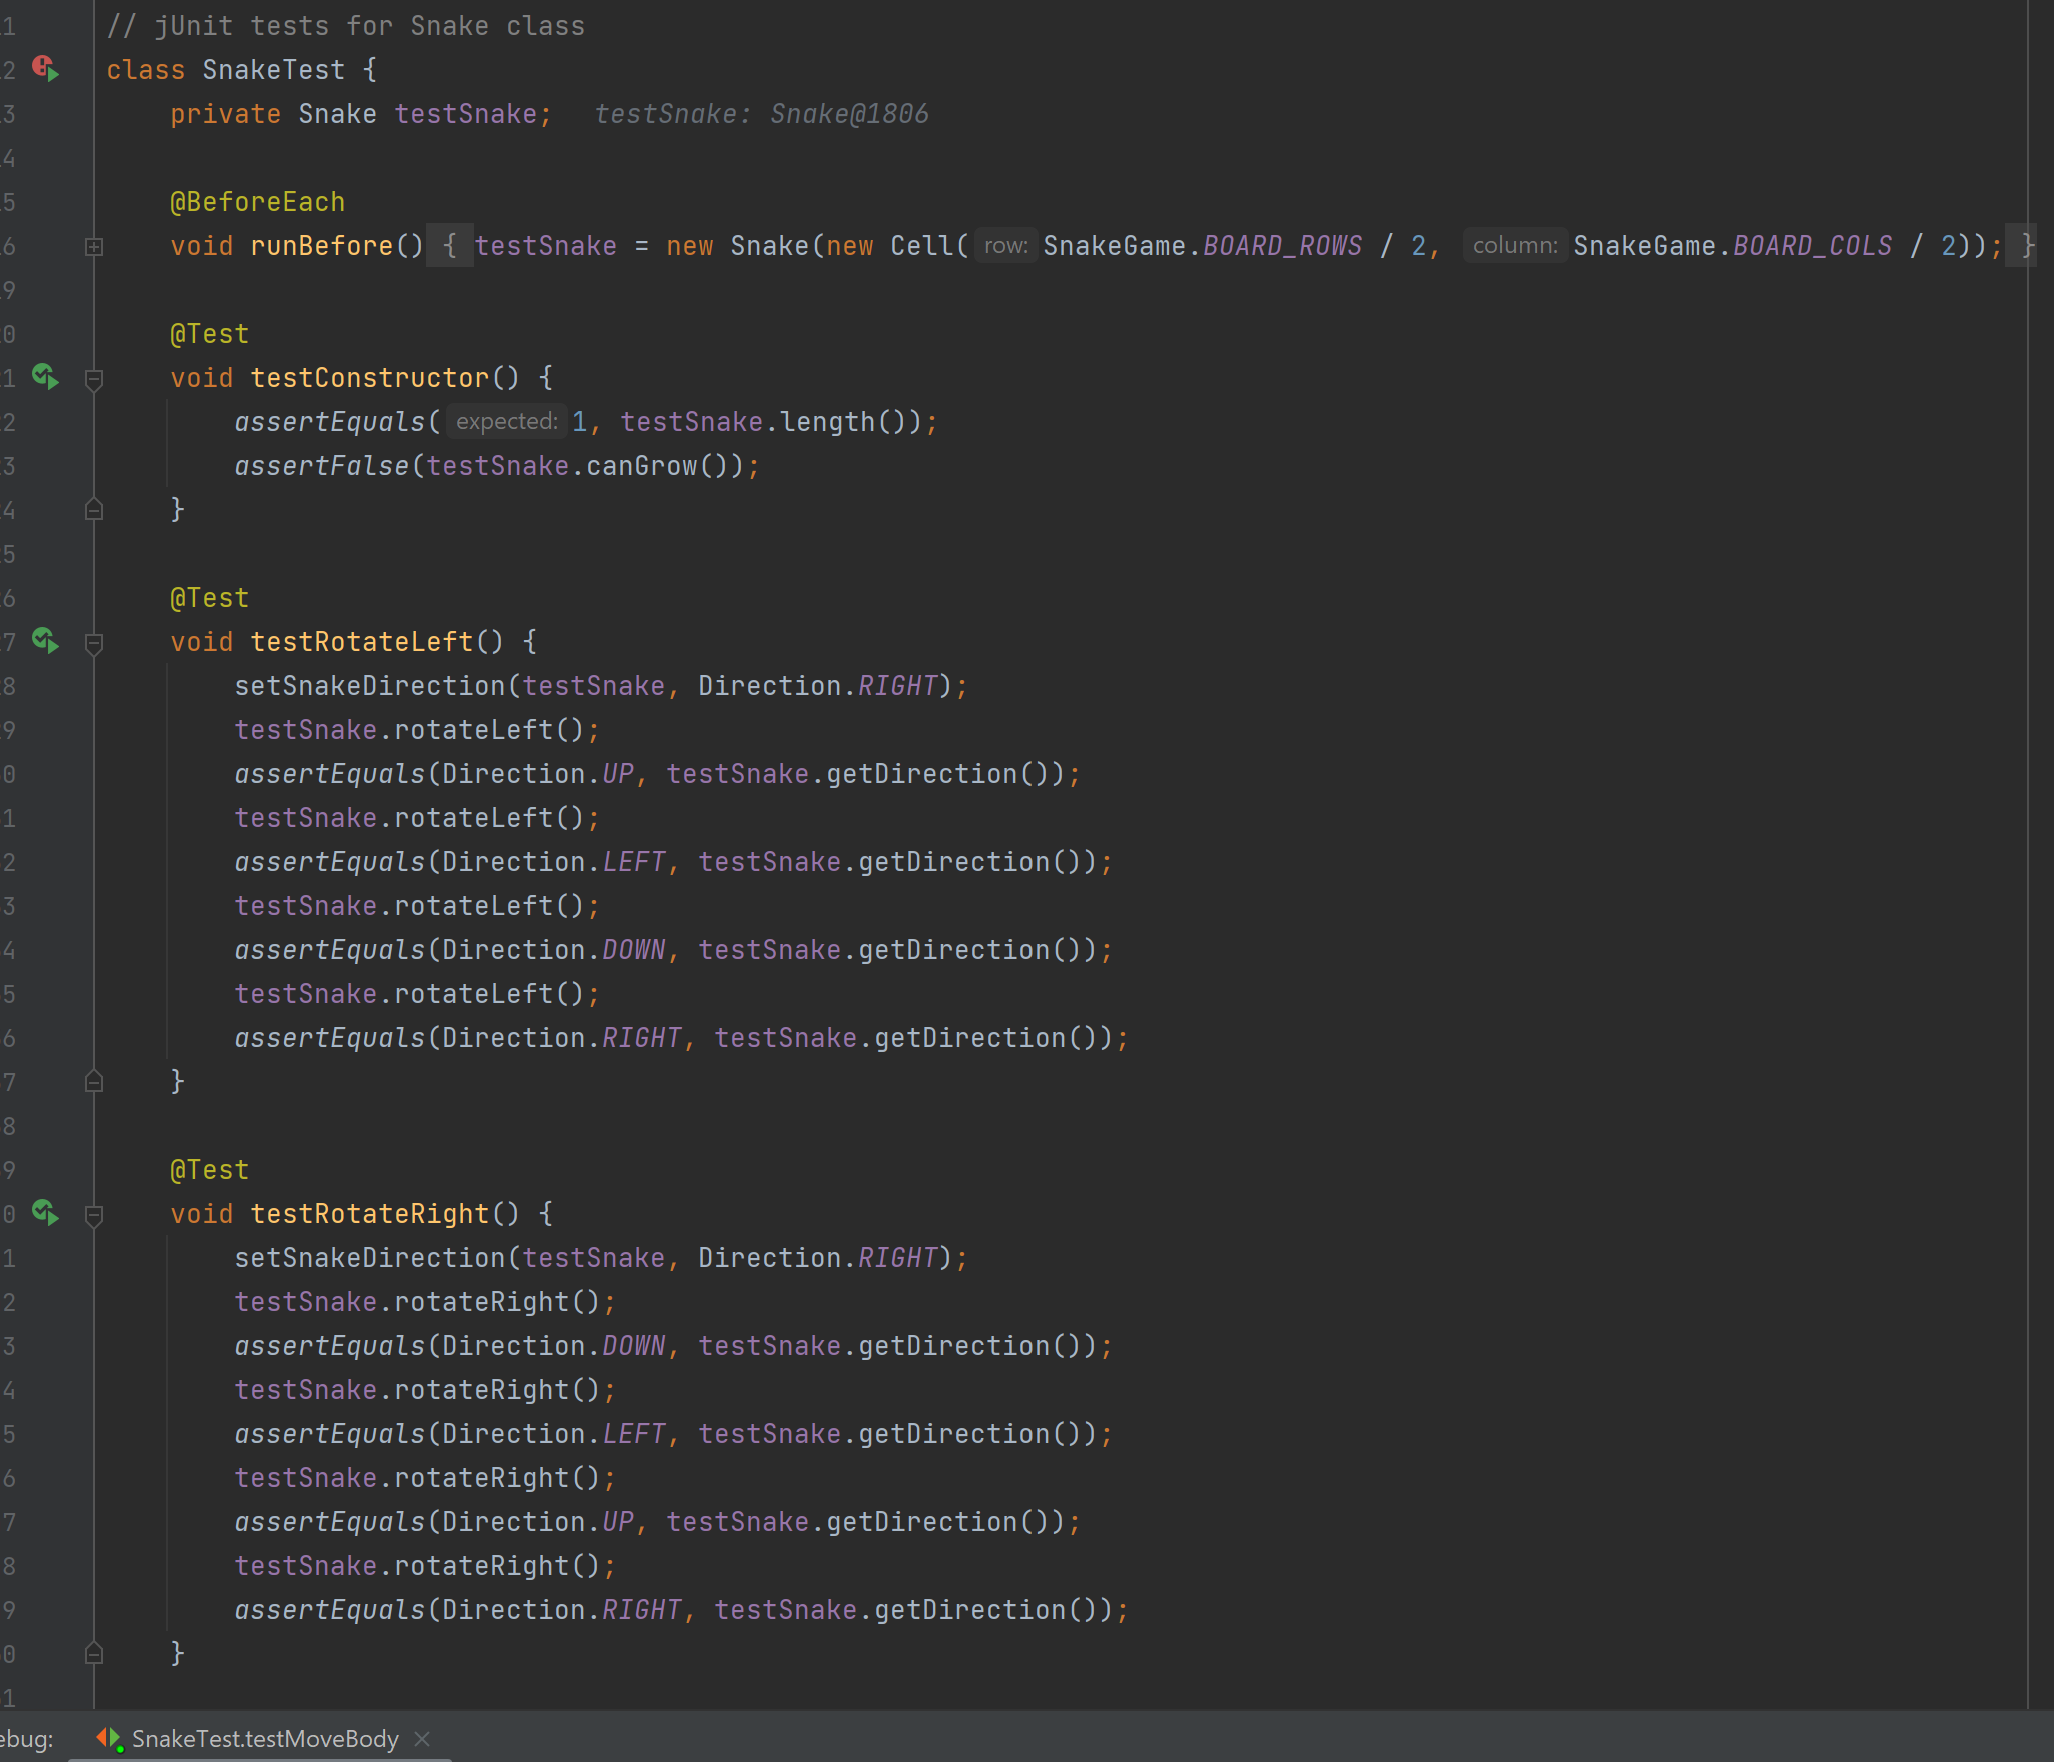The height and width of the screenshot is (1762, 2054).
Task: Collapse testRotateRight using its fold marker
Action: point(94,1215)
